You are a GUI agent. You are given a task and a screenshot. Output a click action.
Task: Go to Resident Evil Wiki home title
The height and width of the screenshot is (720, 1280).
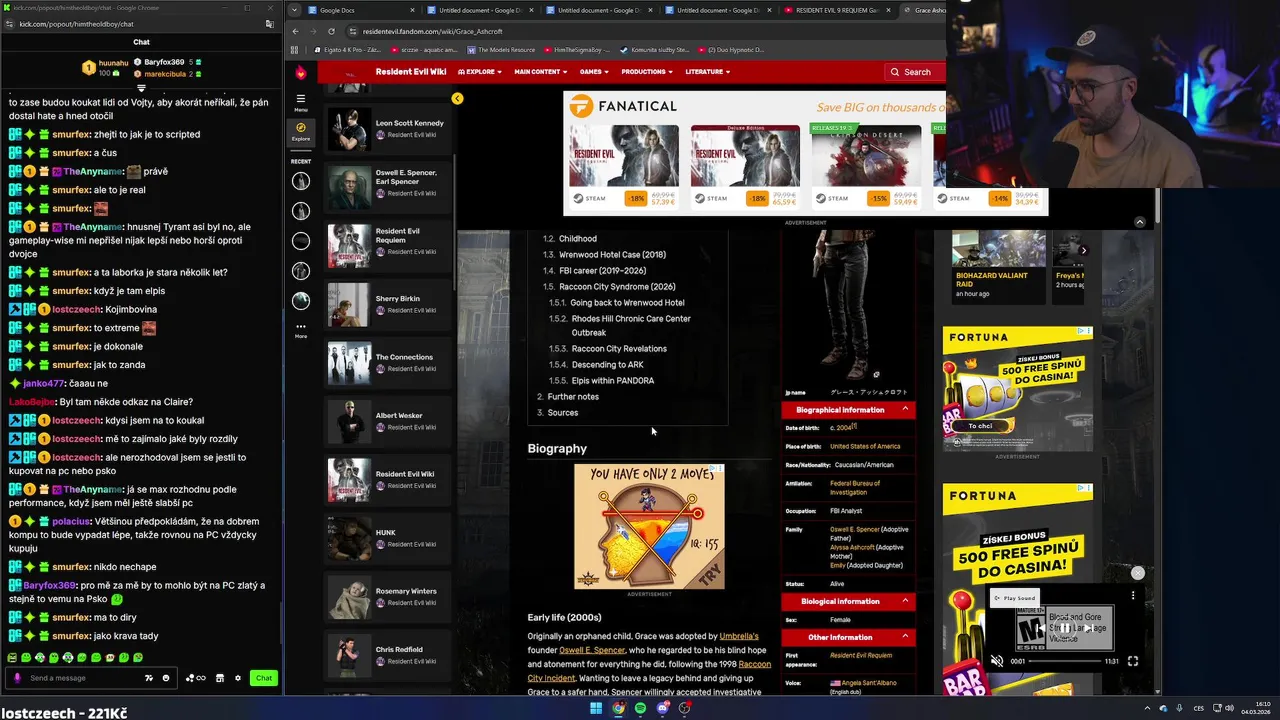tap(410, 72)
